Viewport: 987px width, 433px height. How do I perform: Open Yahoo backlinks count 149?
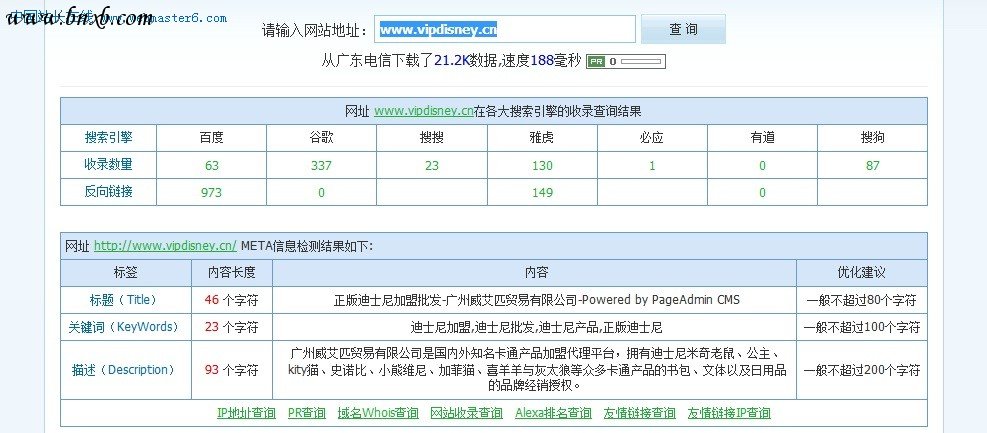pyautogui.click(x=542, y=192)
